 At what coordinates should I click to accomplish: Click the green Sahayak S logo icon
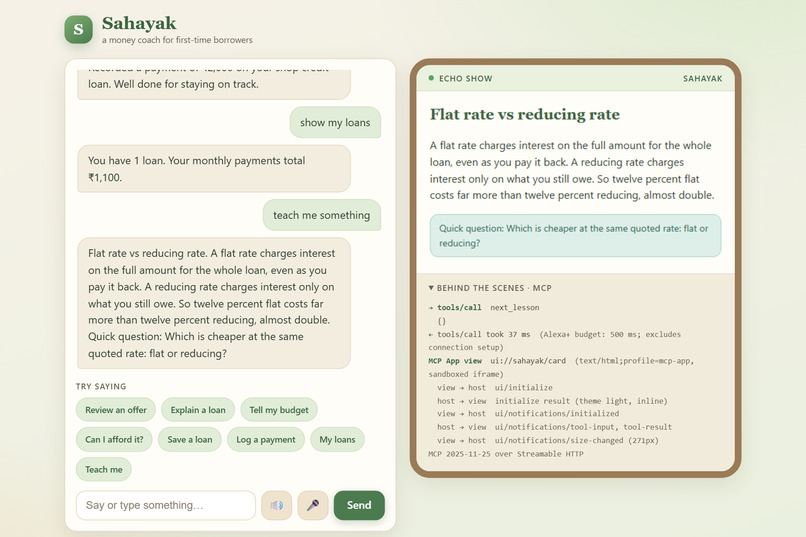(x=79, y=29)
